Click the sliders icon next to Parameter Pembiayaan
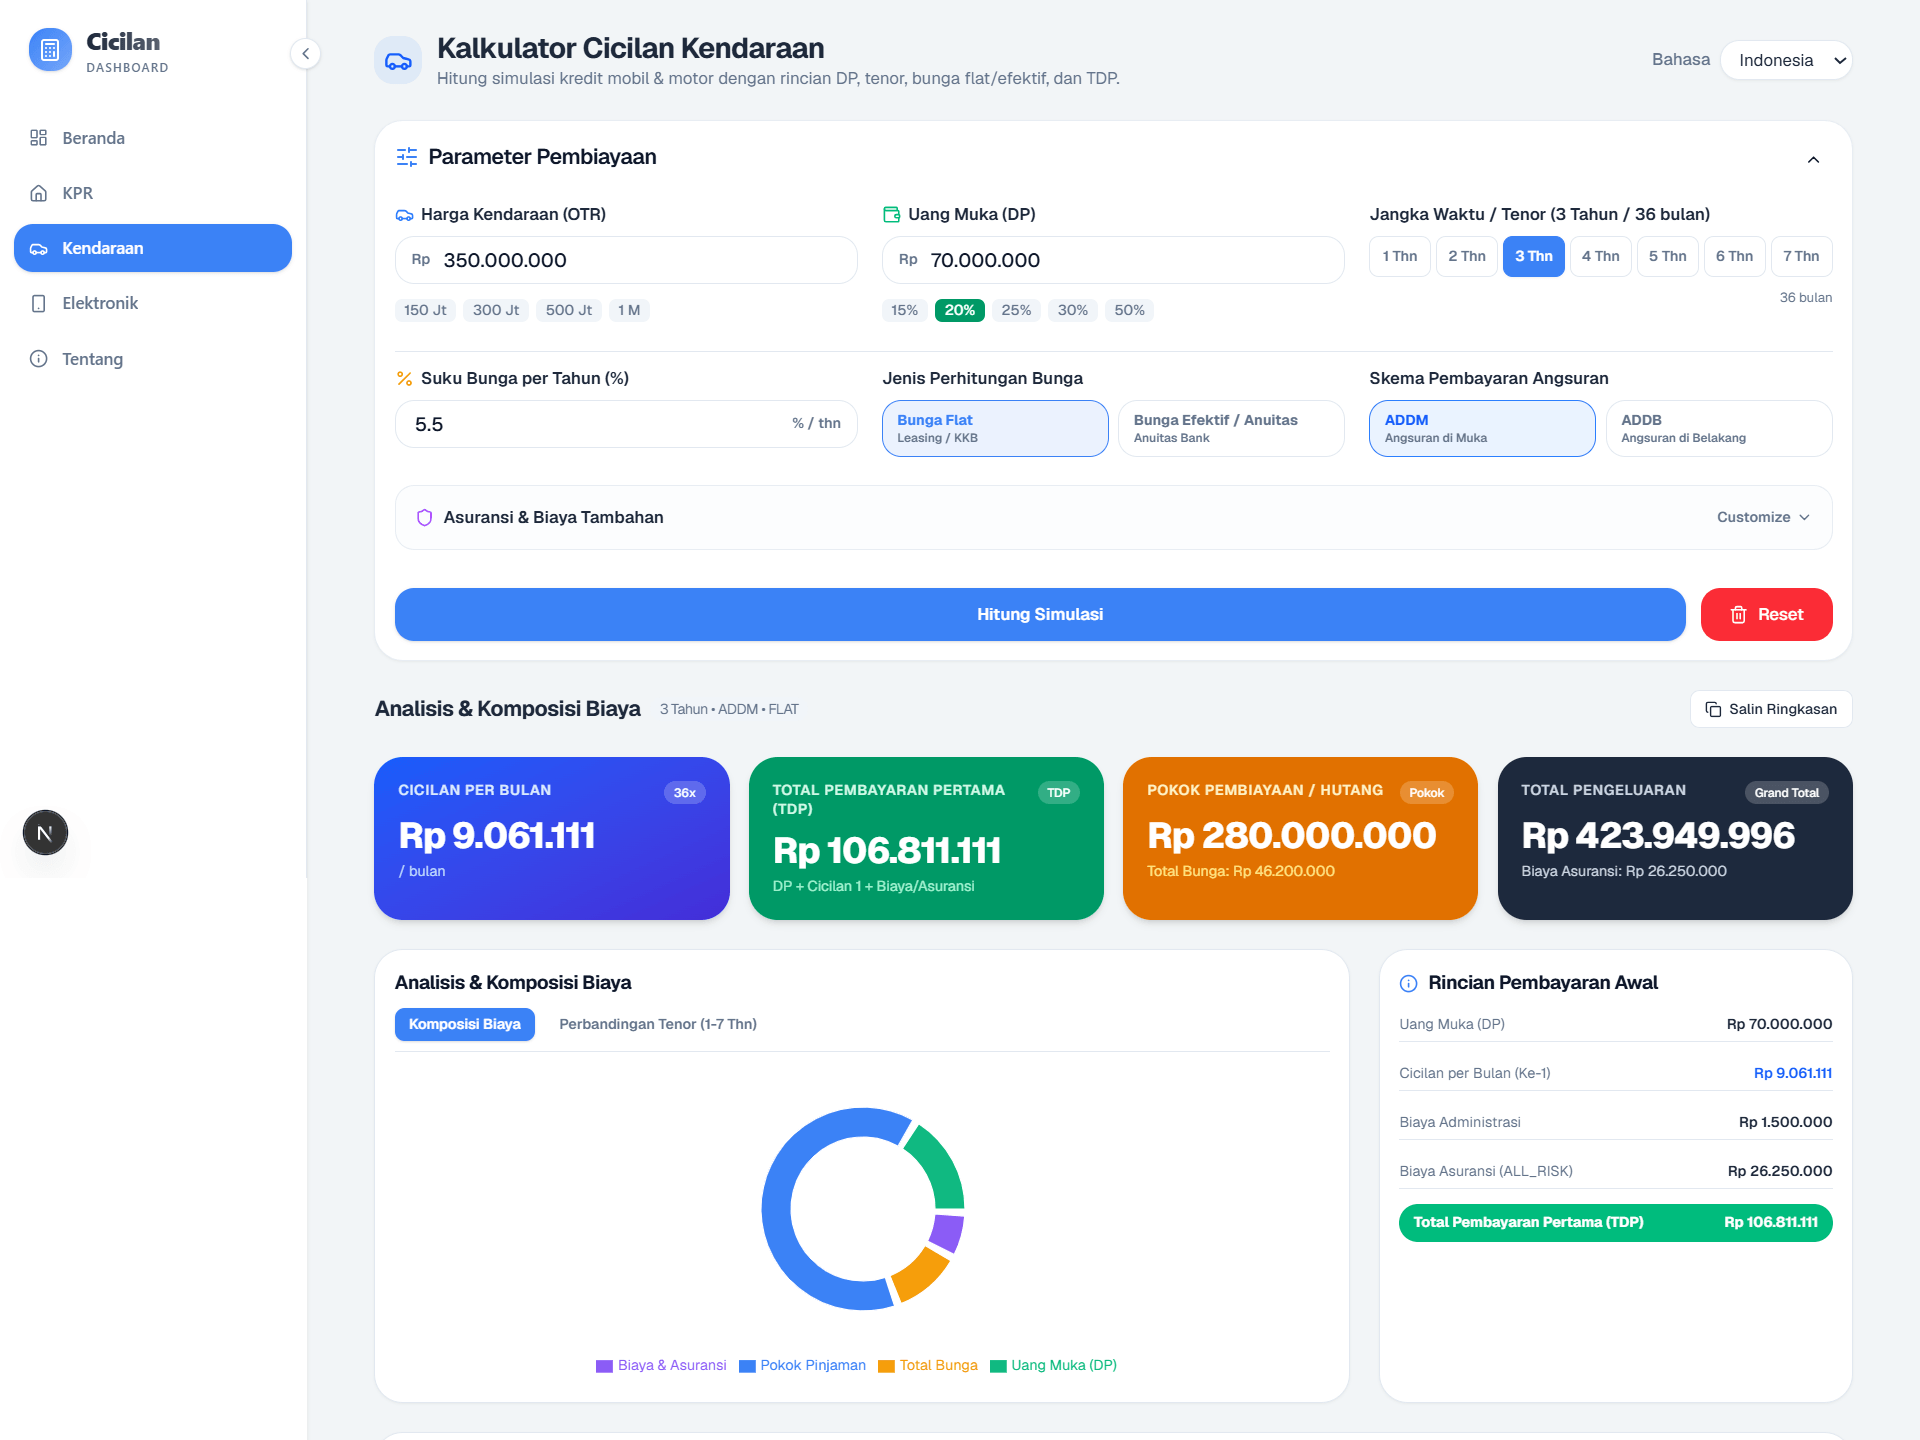 (407, 157)
